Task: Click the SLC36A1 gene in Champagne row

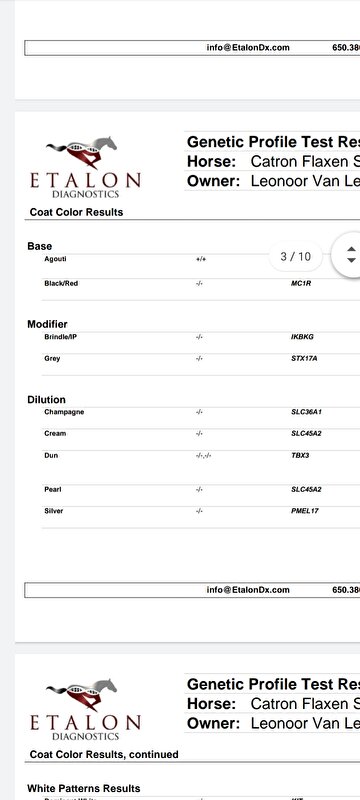Action: (306, 412)
